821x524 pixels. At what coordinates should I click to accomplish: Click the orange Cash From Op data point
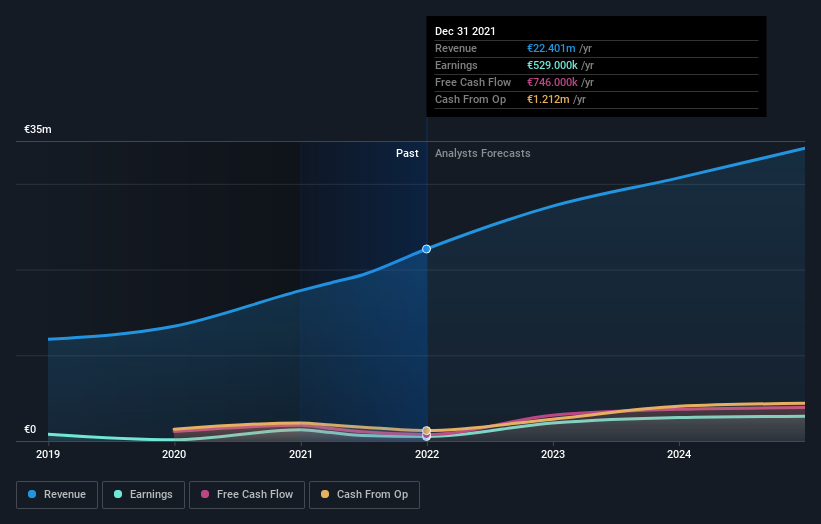click(x=427, y=430)
